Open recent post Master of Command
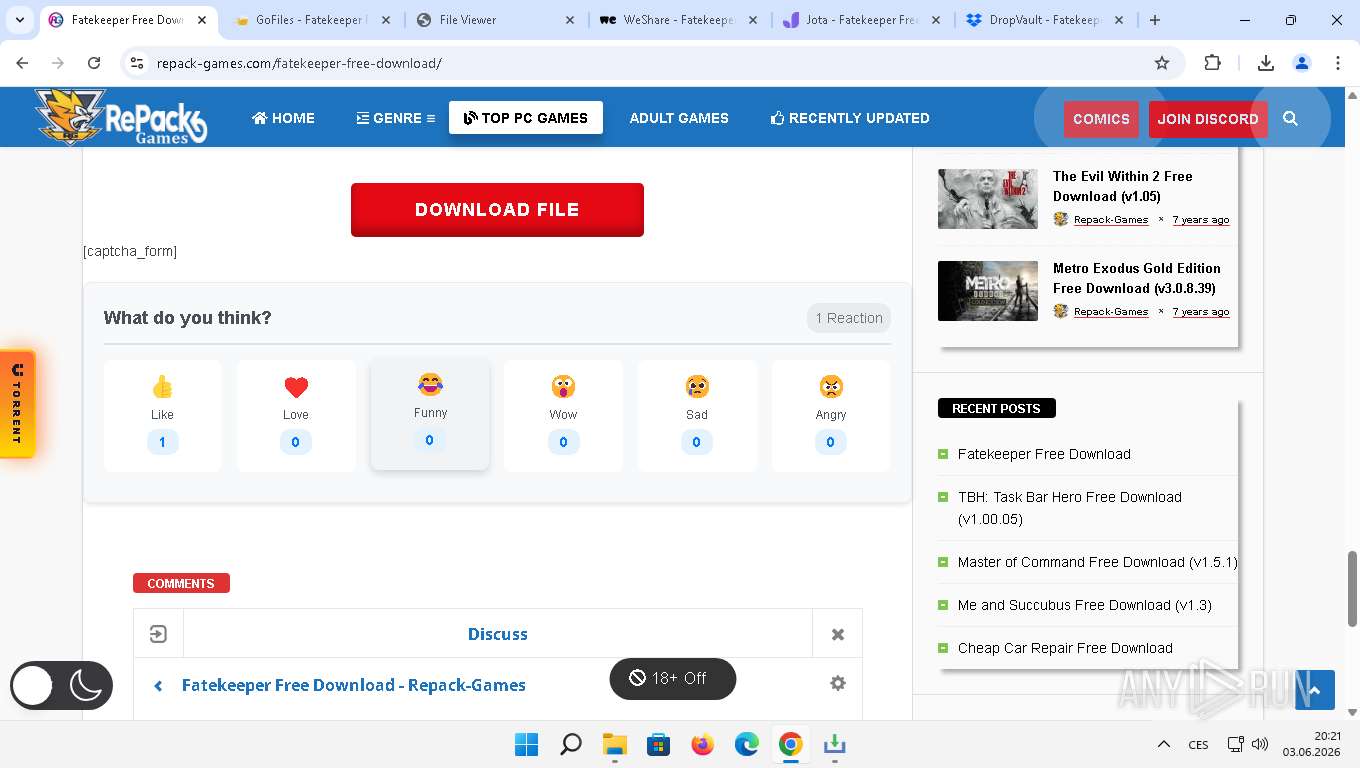This screenshot has width=1360, height=768. point(1098,562)
